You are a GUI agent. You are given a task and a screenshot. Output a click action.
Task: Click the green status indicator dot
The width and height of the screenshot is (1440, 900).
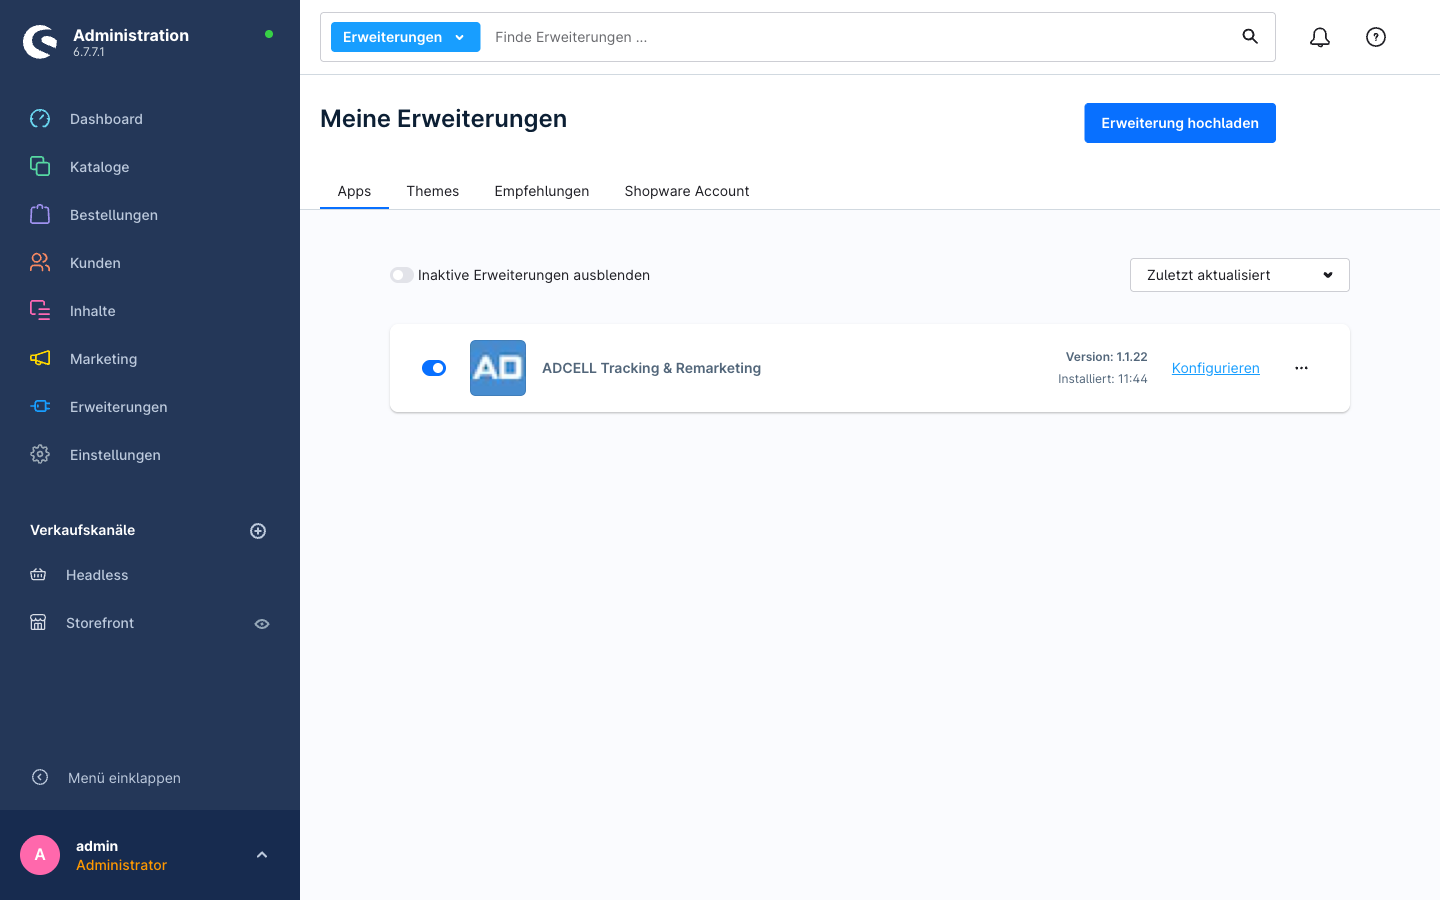click(269, 34)
